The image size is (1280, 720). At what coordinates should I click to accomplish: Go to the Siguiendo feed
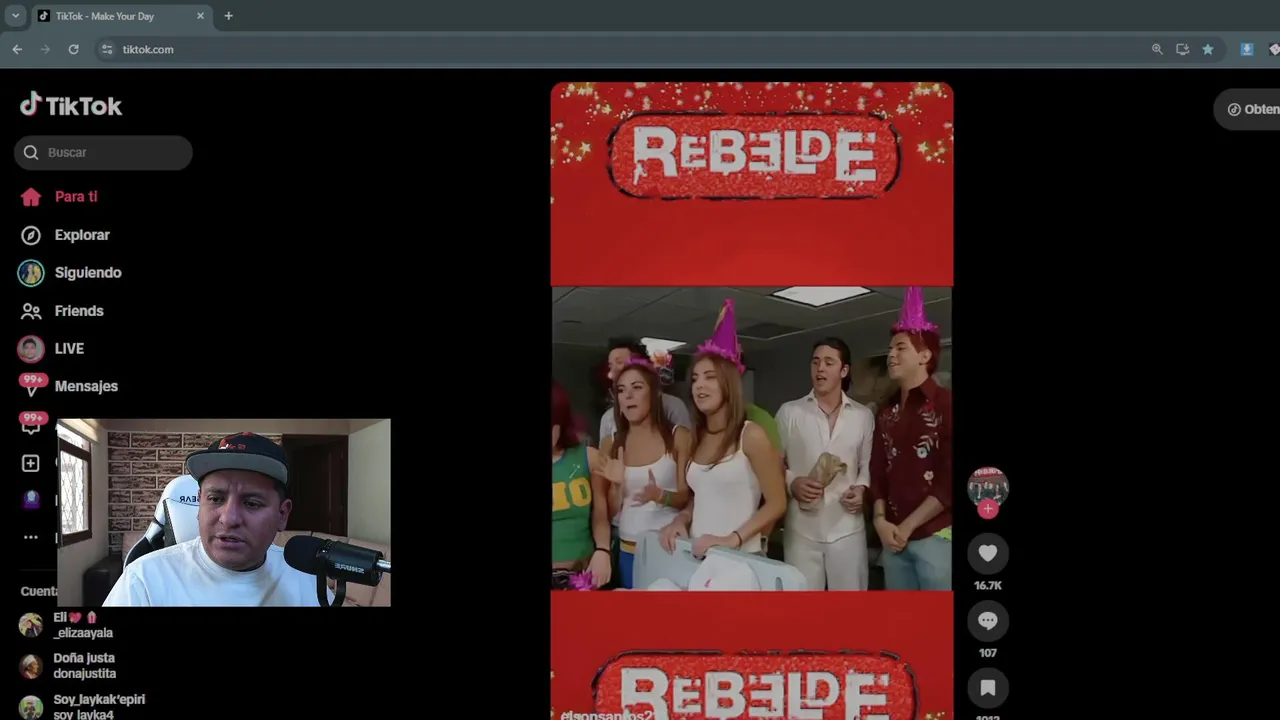coord(70,273)
